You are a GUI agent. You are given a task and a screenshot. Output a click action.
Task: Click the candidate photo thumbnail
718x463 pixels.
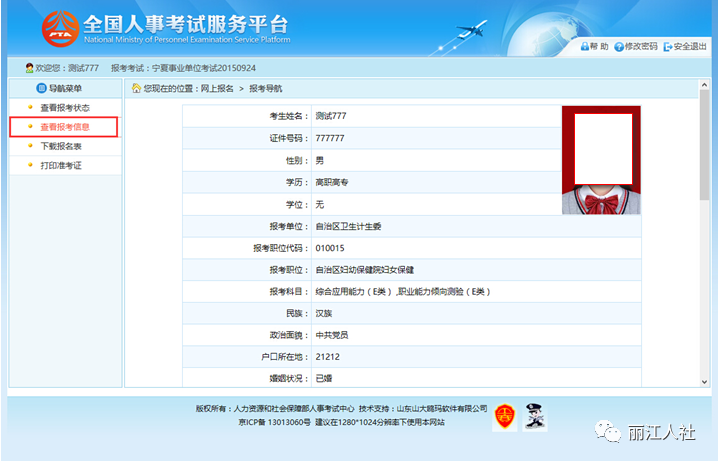[x=601, y=160]
